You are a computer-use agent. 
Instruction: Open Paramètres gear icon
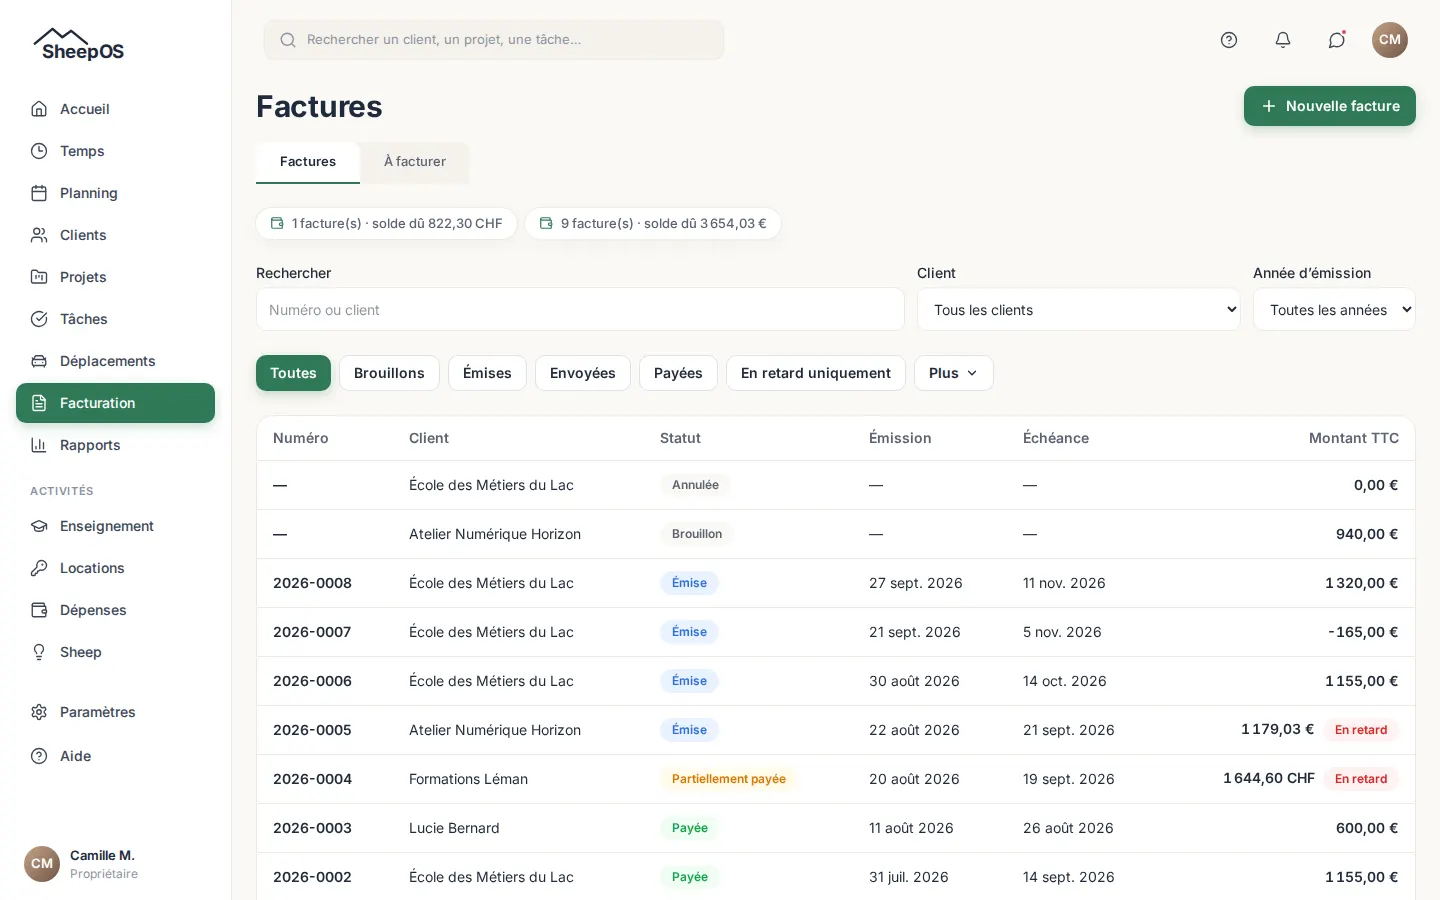pyautogui.click(x=39, y=712)
